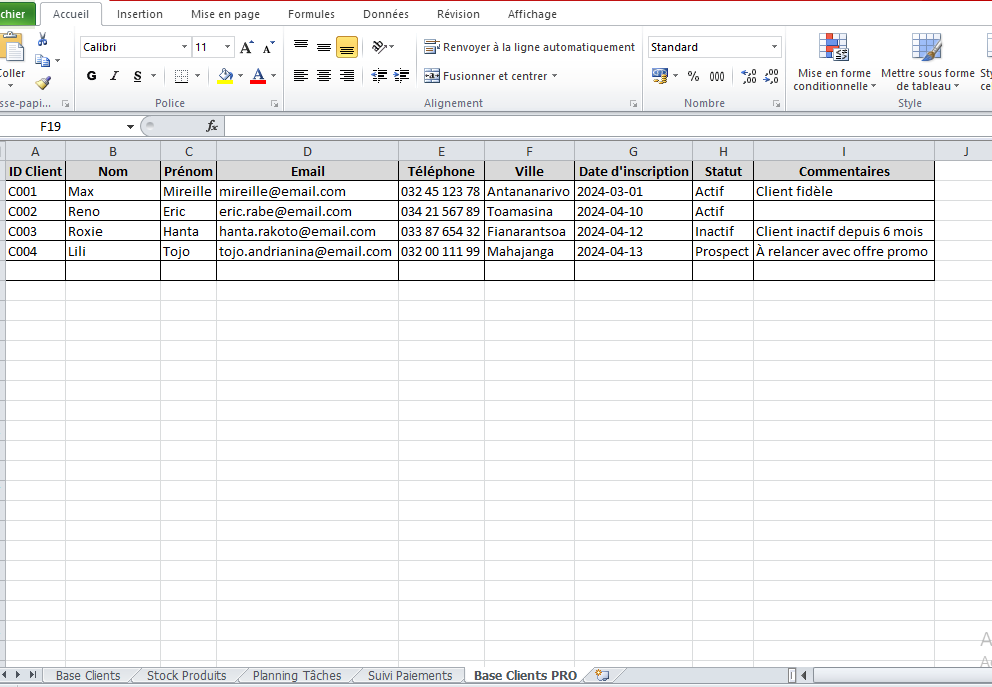Toggle Renvoyer à la ligne automatiquement
992x687 pixels.
pyautogui.click(x=530, y=47)
